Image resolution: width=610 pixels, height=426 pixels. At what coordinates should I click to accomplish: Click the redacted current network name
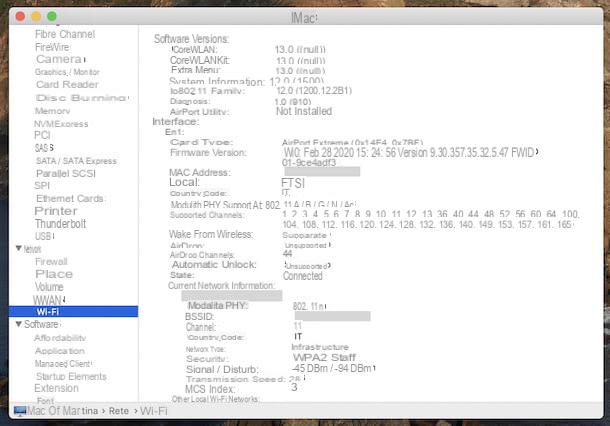[232, 296]
